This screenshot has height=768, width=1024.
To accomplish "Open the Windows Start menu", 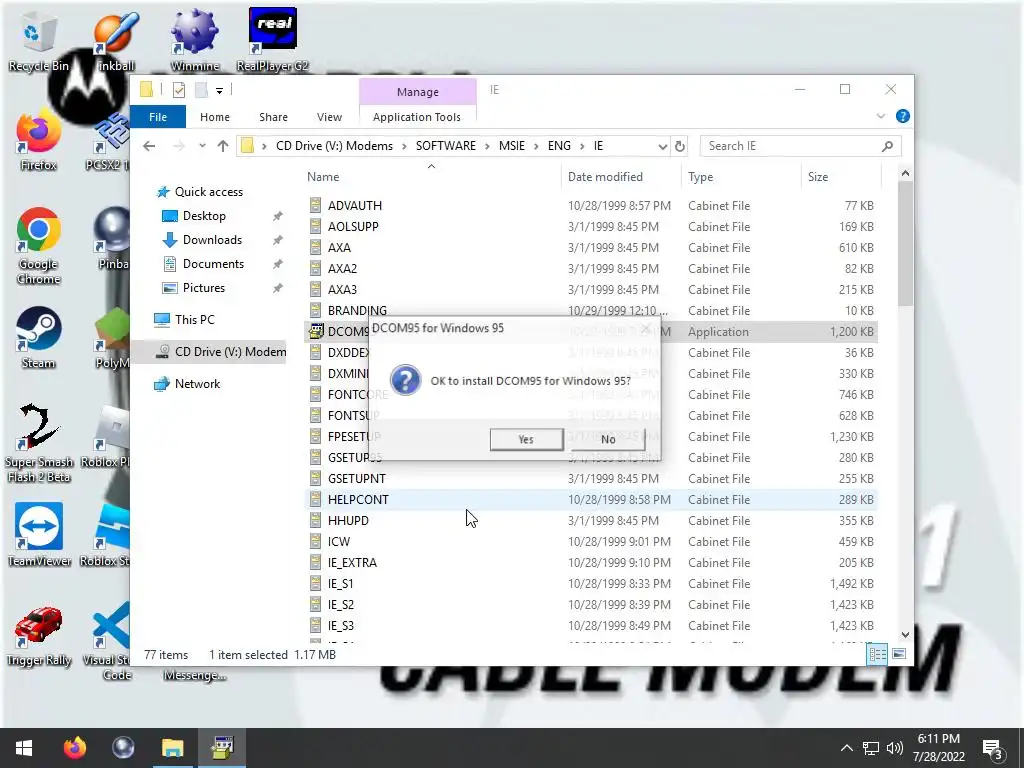I will tap(24, 748).
